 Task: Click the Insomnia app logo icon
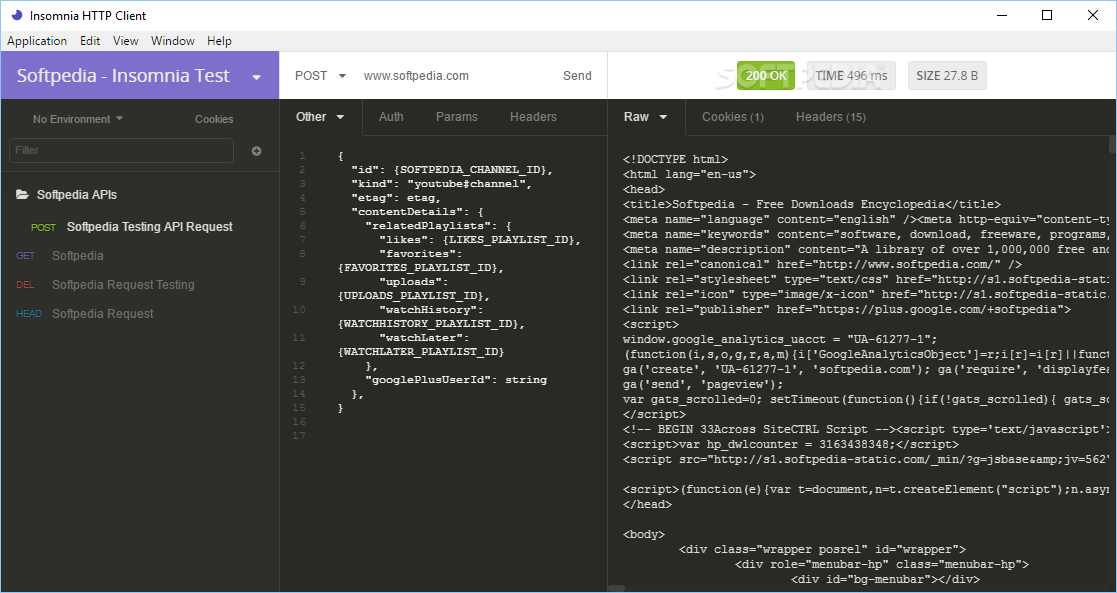tap(17, 15)
